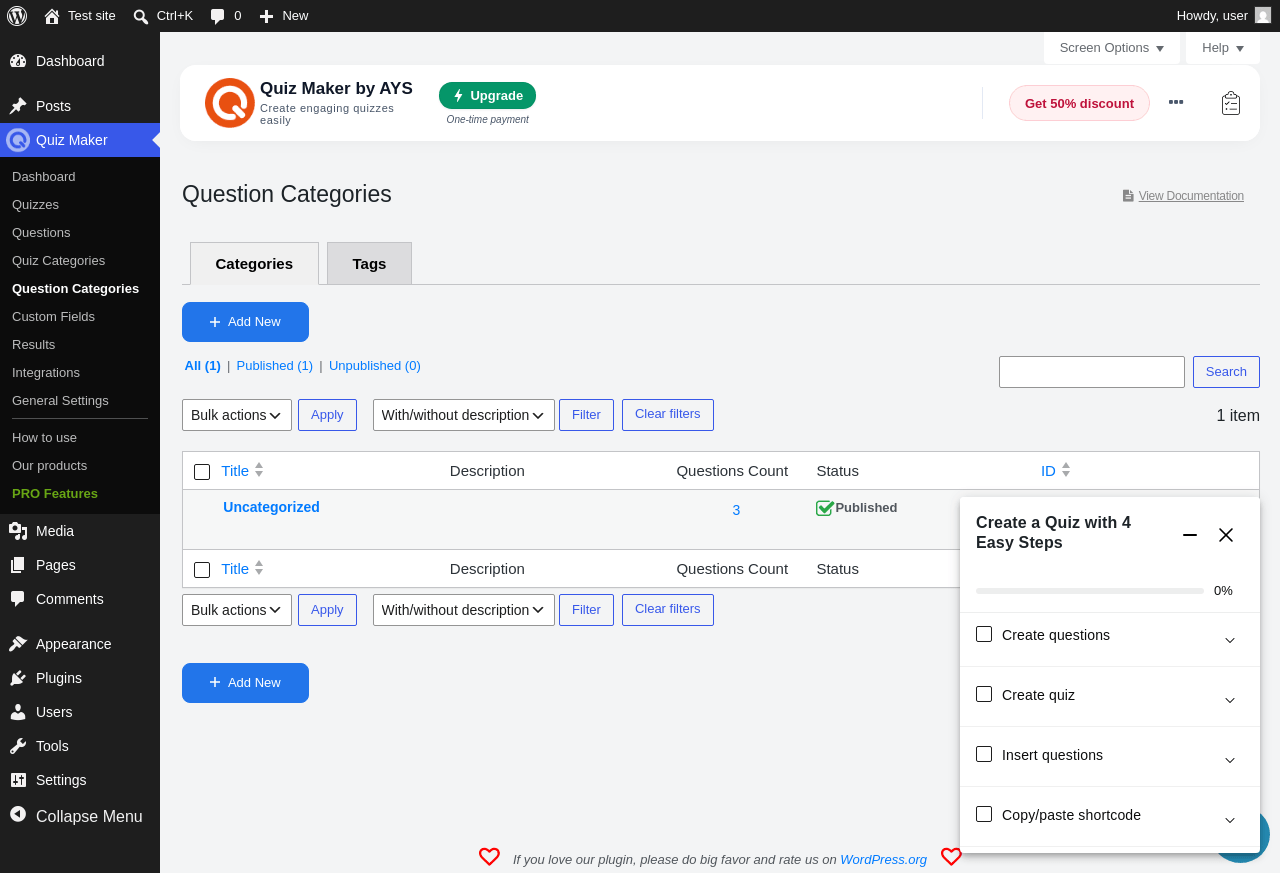Tick the Create questions checkbox

click(x=984, y=634)
